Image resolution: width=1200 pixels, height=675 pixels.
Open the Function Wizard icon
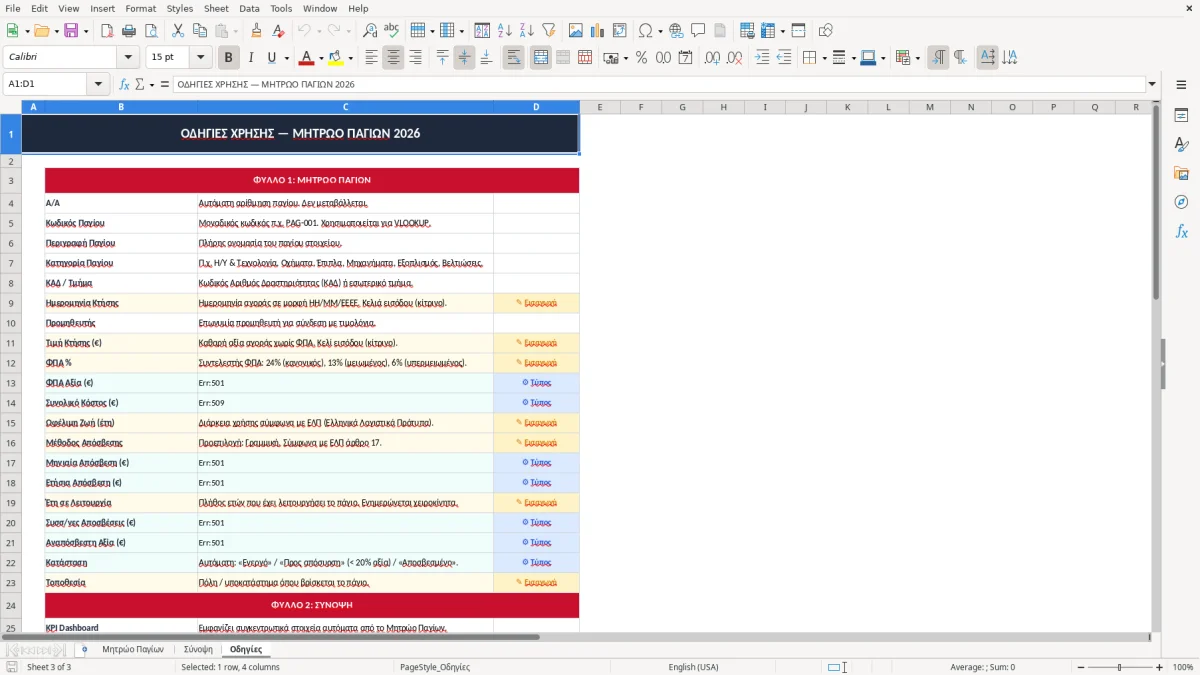pos(124,84)
